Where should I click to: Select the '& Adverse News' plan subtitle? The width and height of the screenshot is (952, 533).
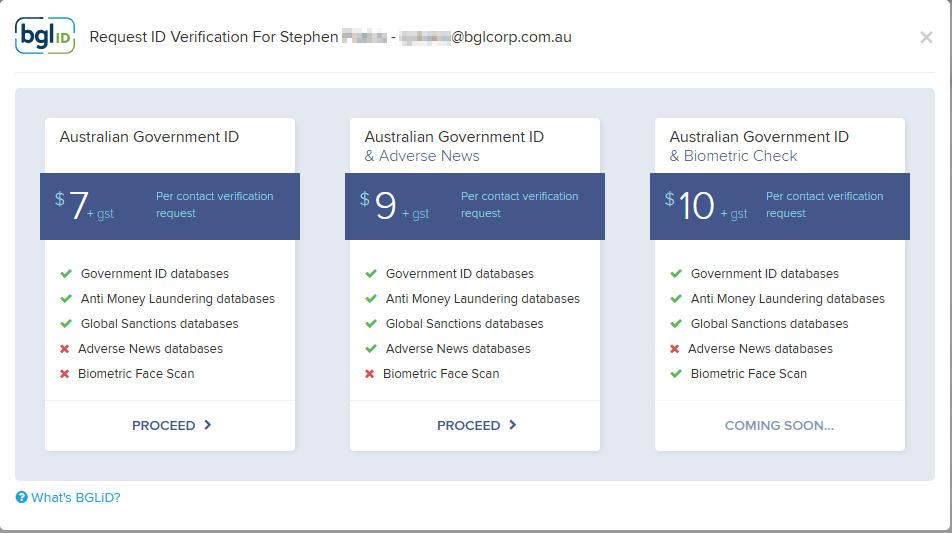(x=422, y=156)
